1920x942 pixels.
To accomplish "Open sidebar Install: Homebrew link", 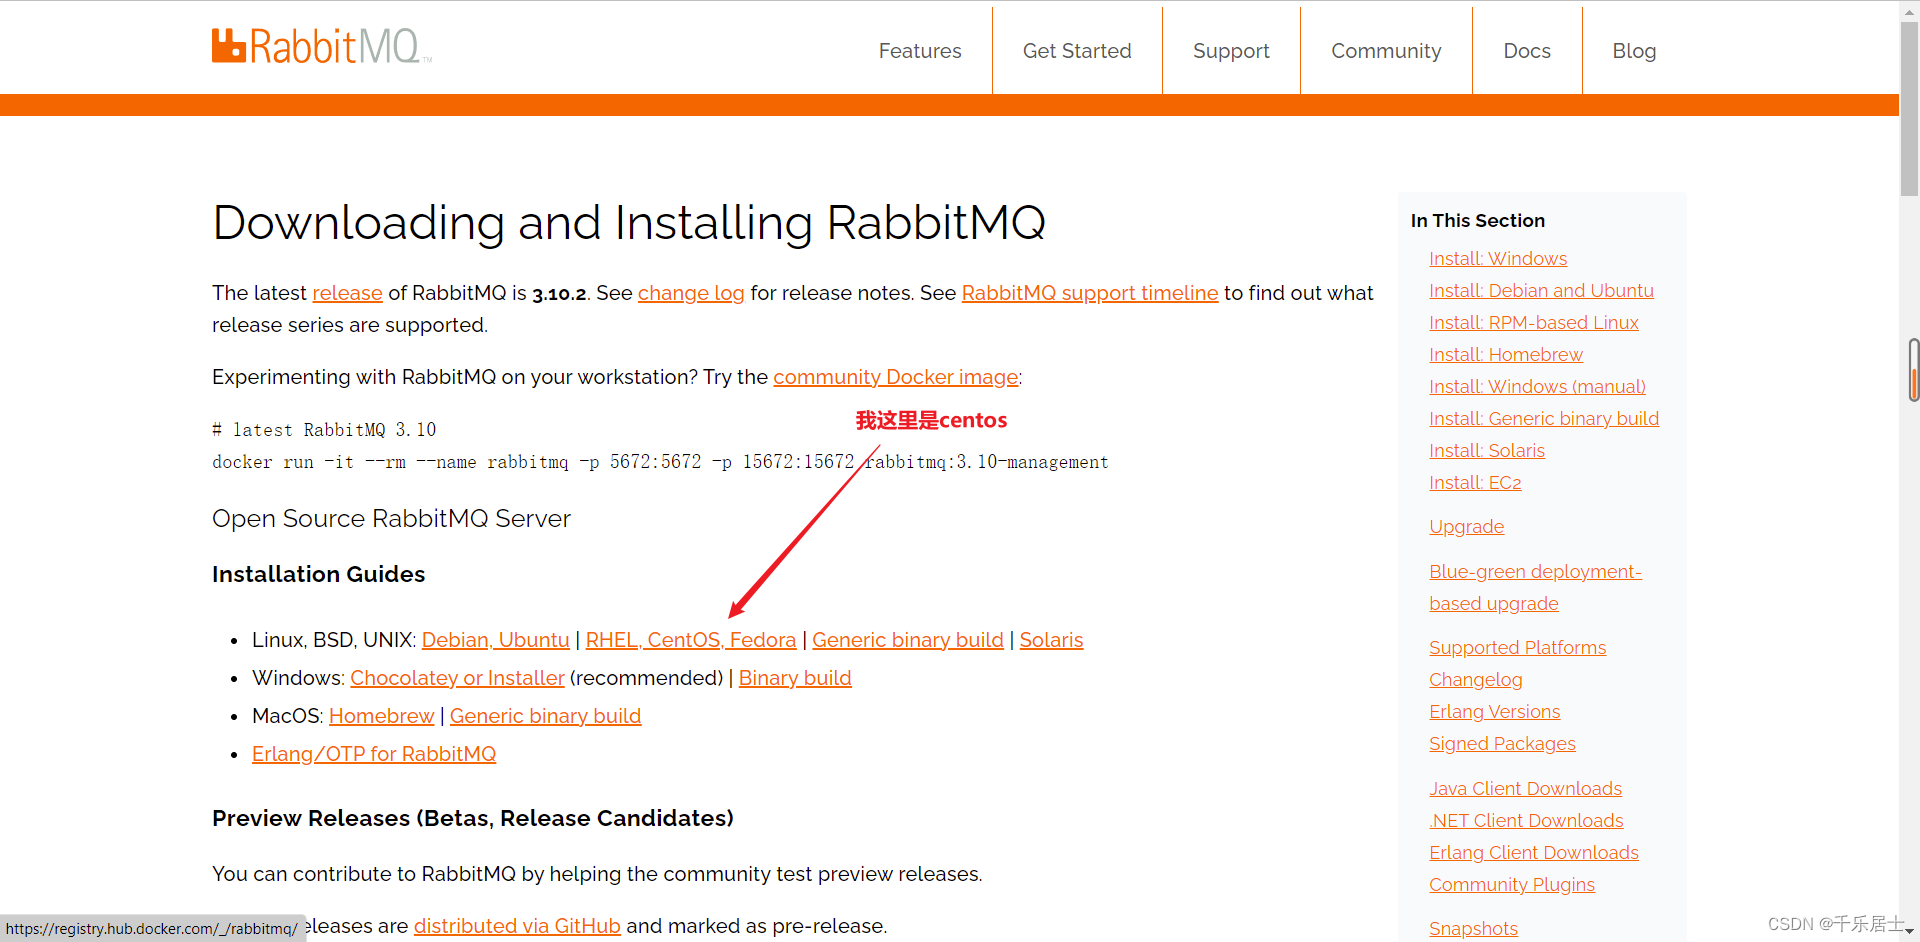I will pos(1506,355).
